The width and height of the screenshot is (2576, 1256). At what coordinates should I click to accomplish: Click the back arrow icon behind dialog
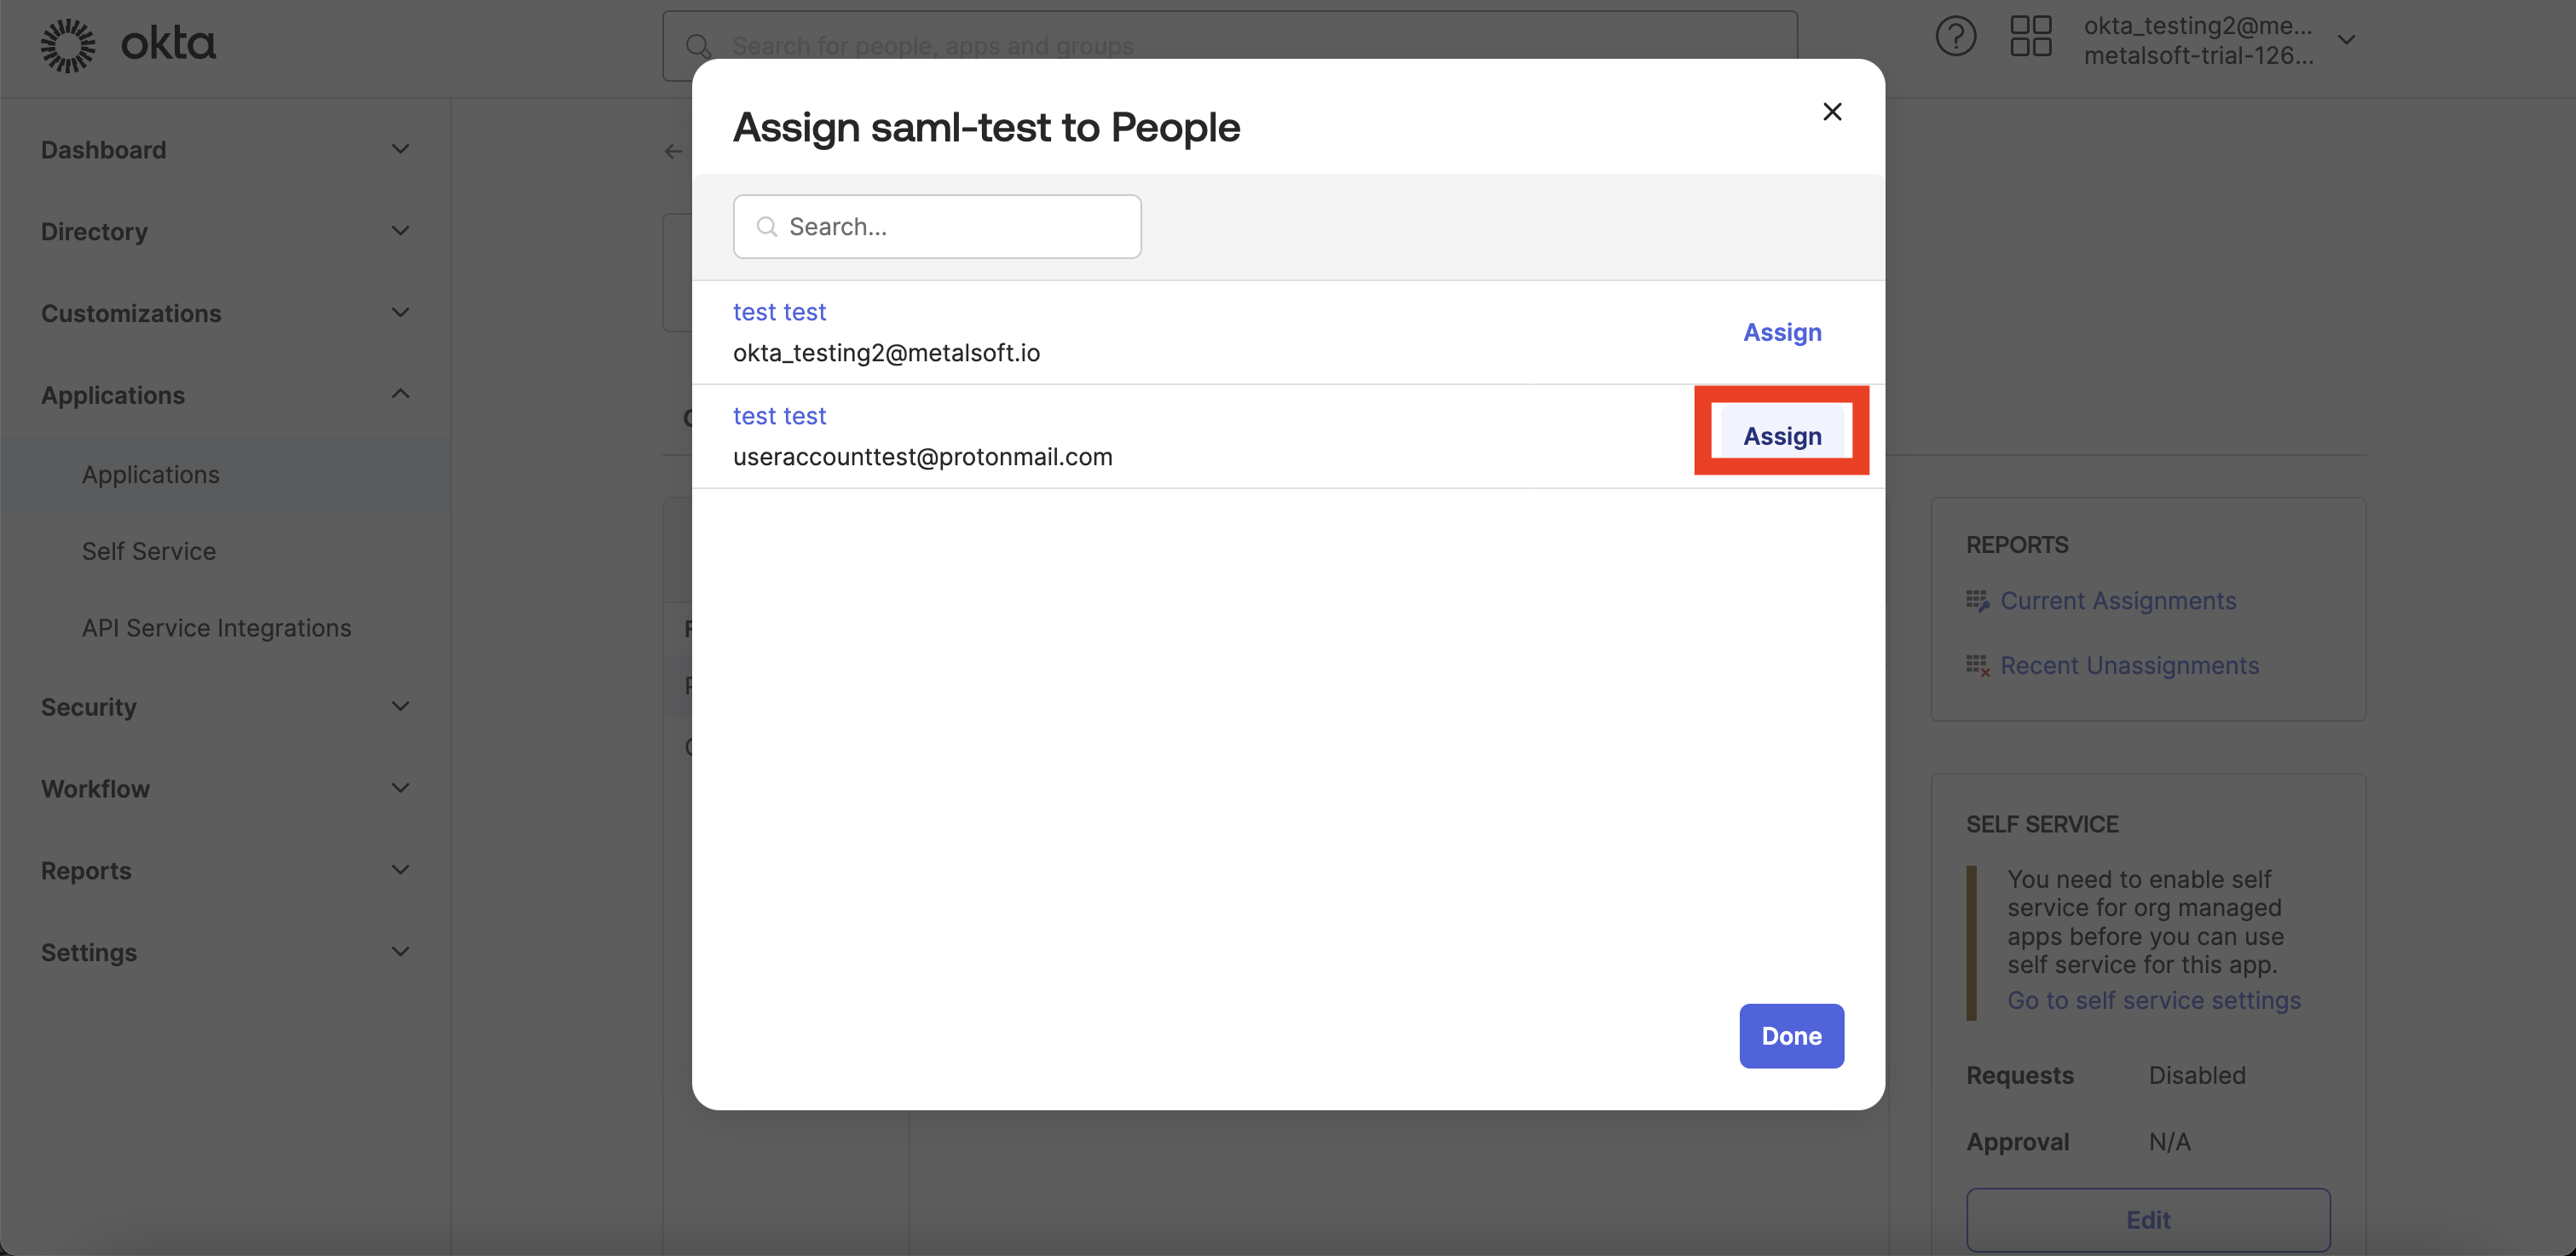(674, 151)
